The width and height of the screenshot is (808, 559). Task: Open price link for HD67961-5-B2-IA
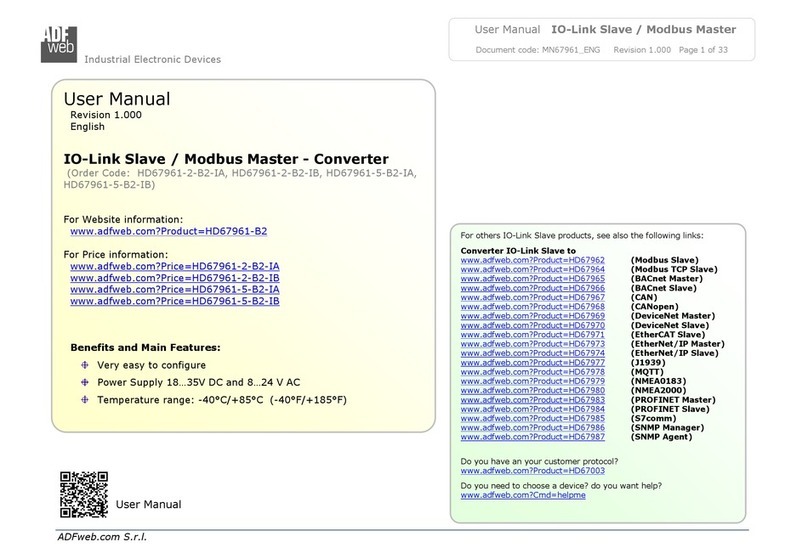(175, 290)
